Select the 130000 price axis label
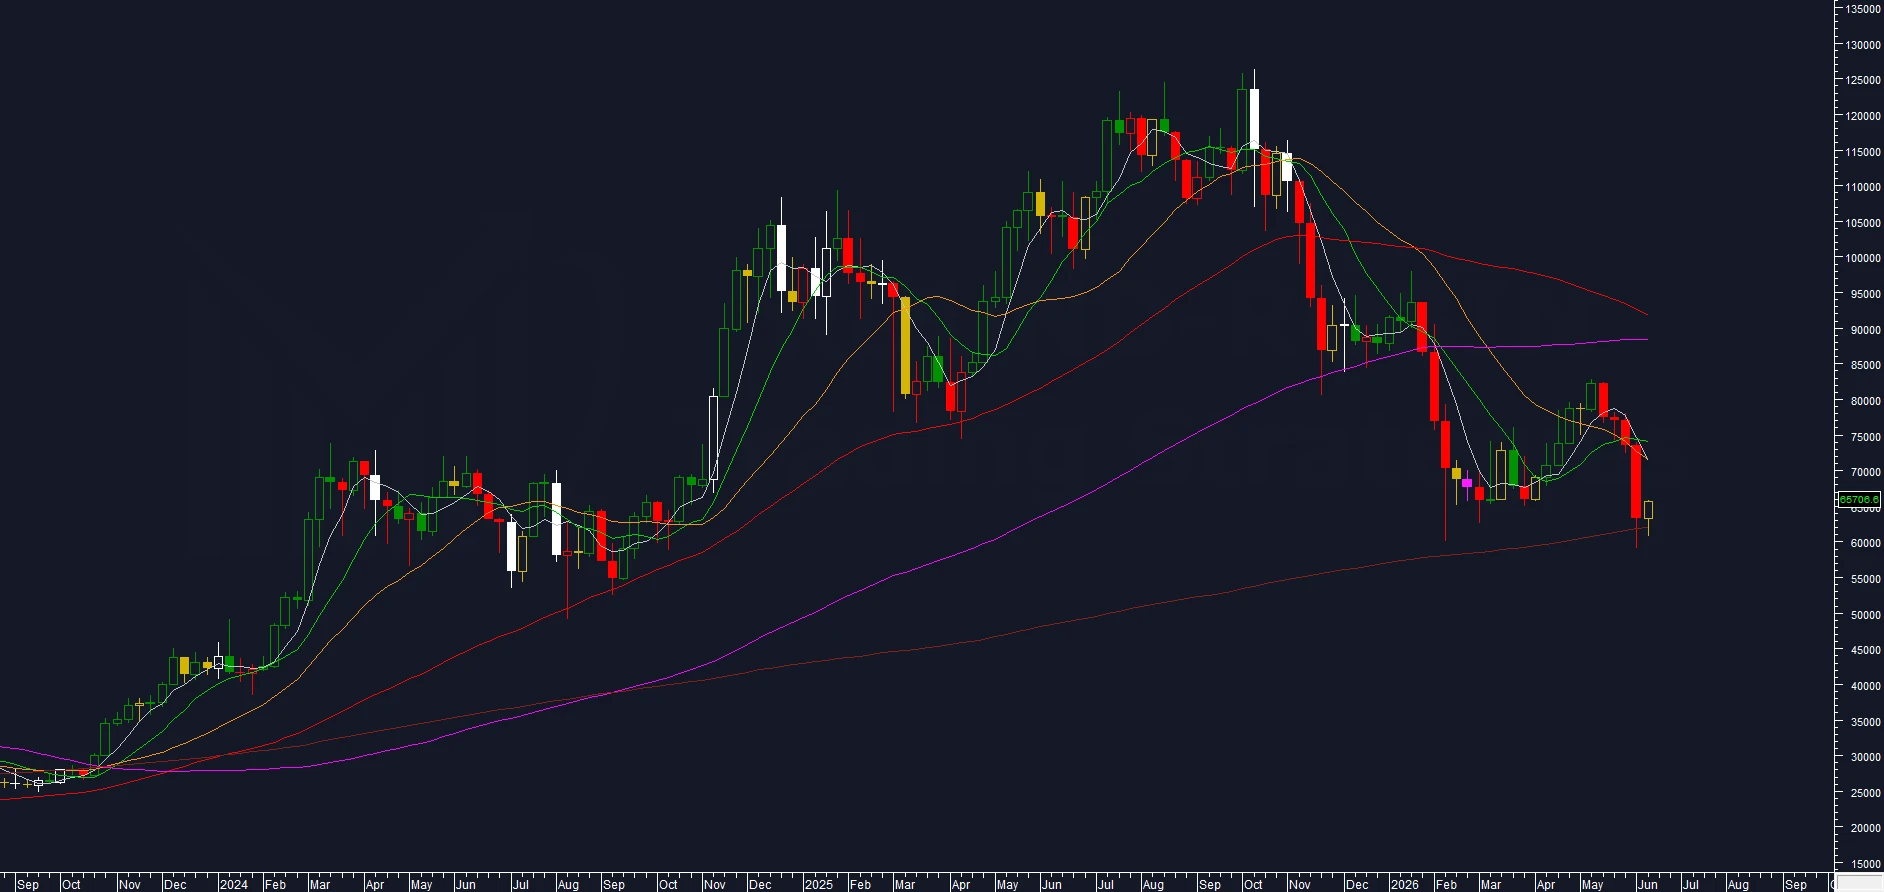This screenshot has height=892, width=1884. (x=1863, y=45)
